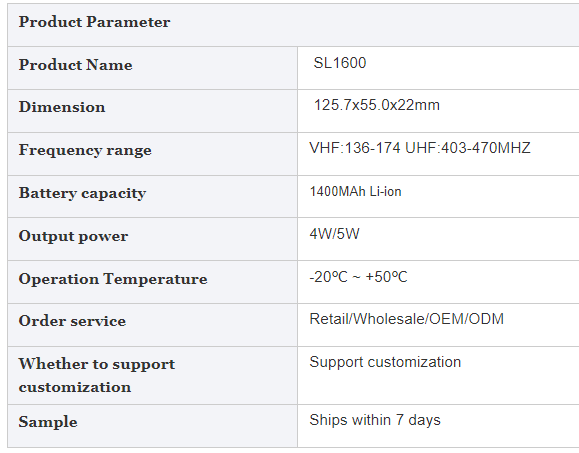Select the Battery capacity label

point(82,193)
